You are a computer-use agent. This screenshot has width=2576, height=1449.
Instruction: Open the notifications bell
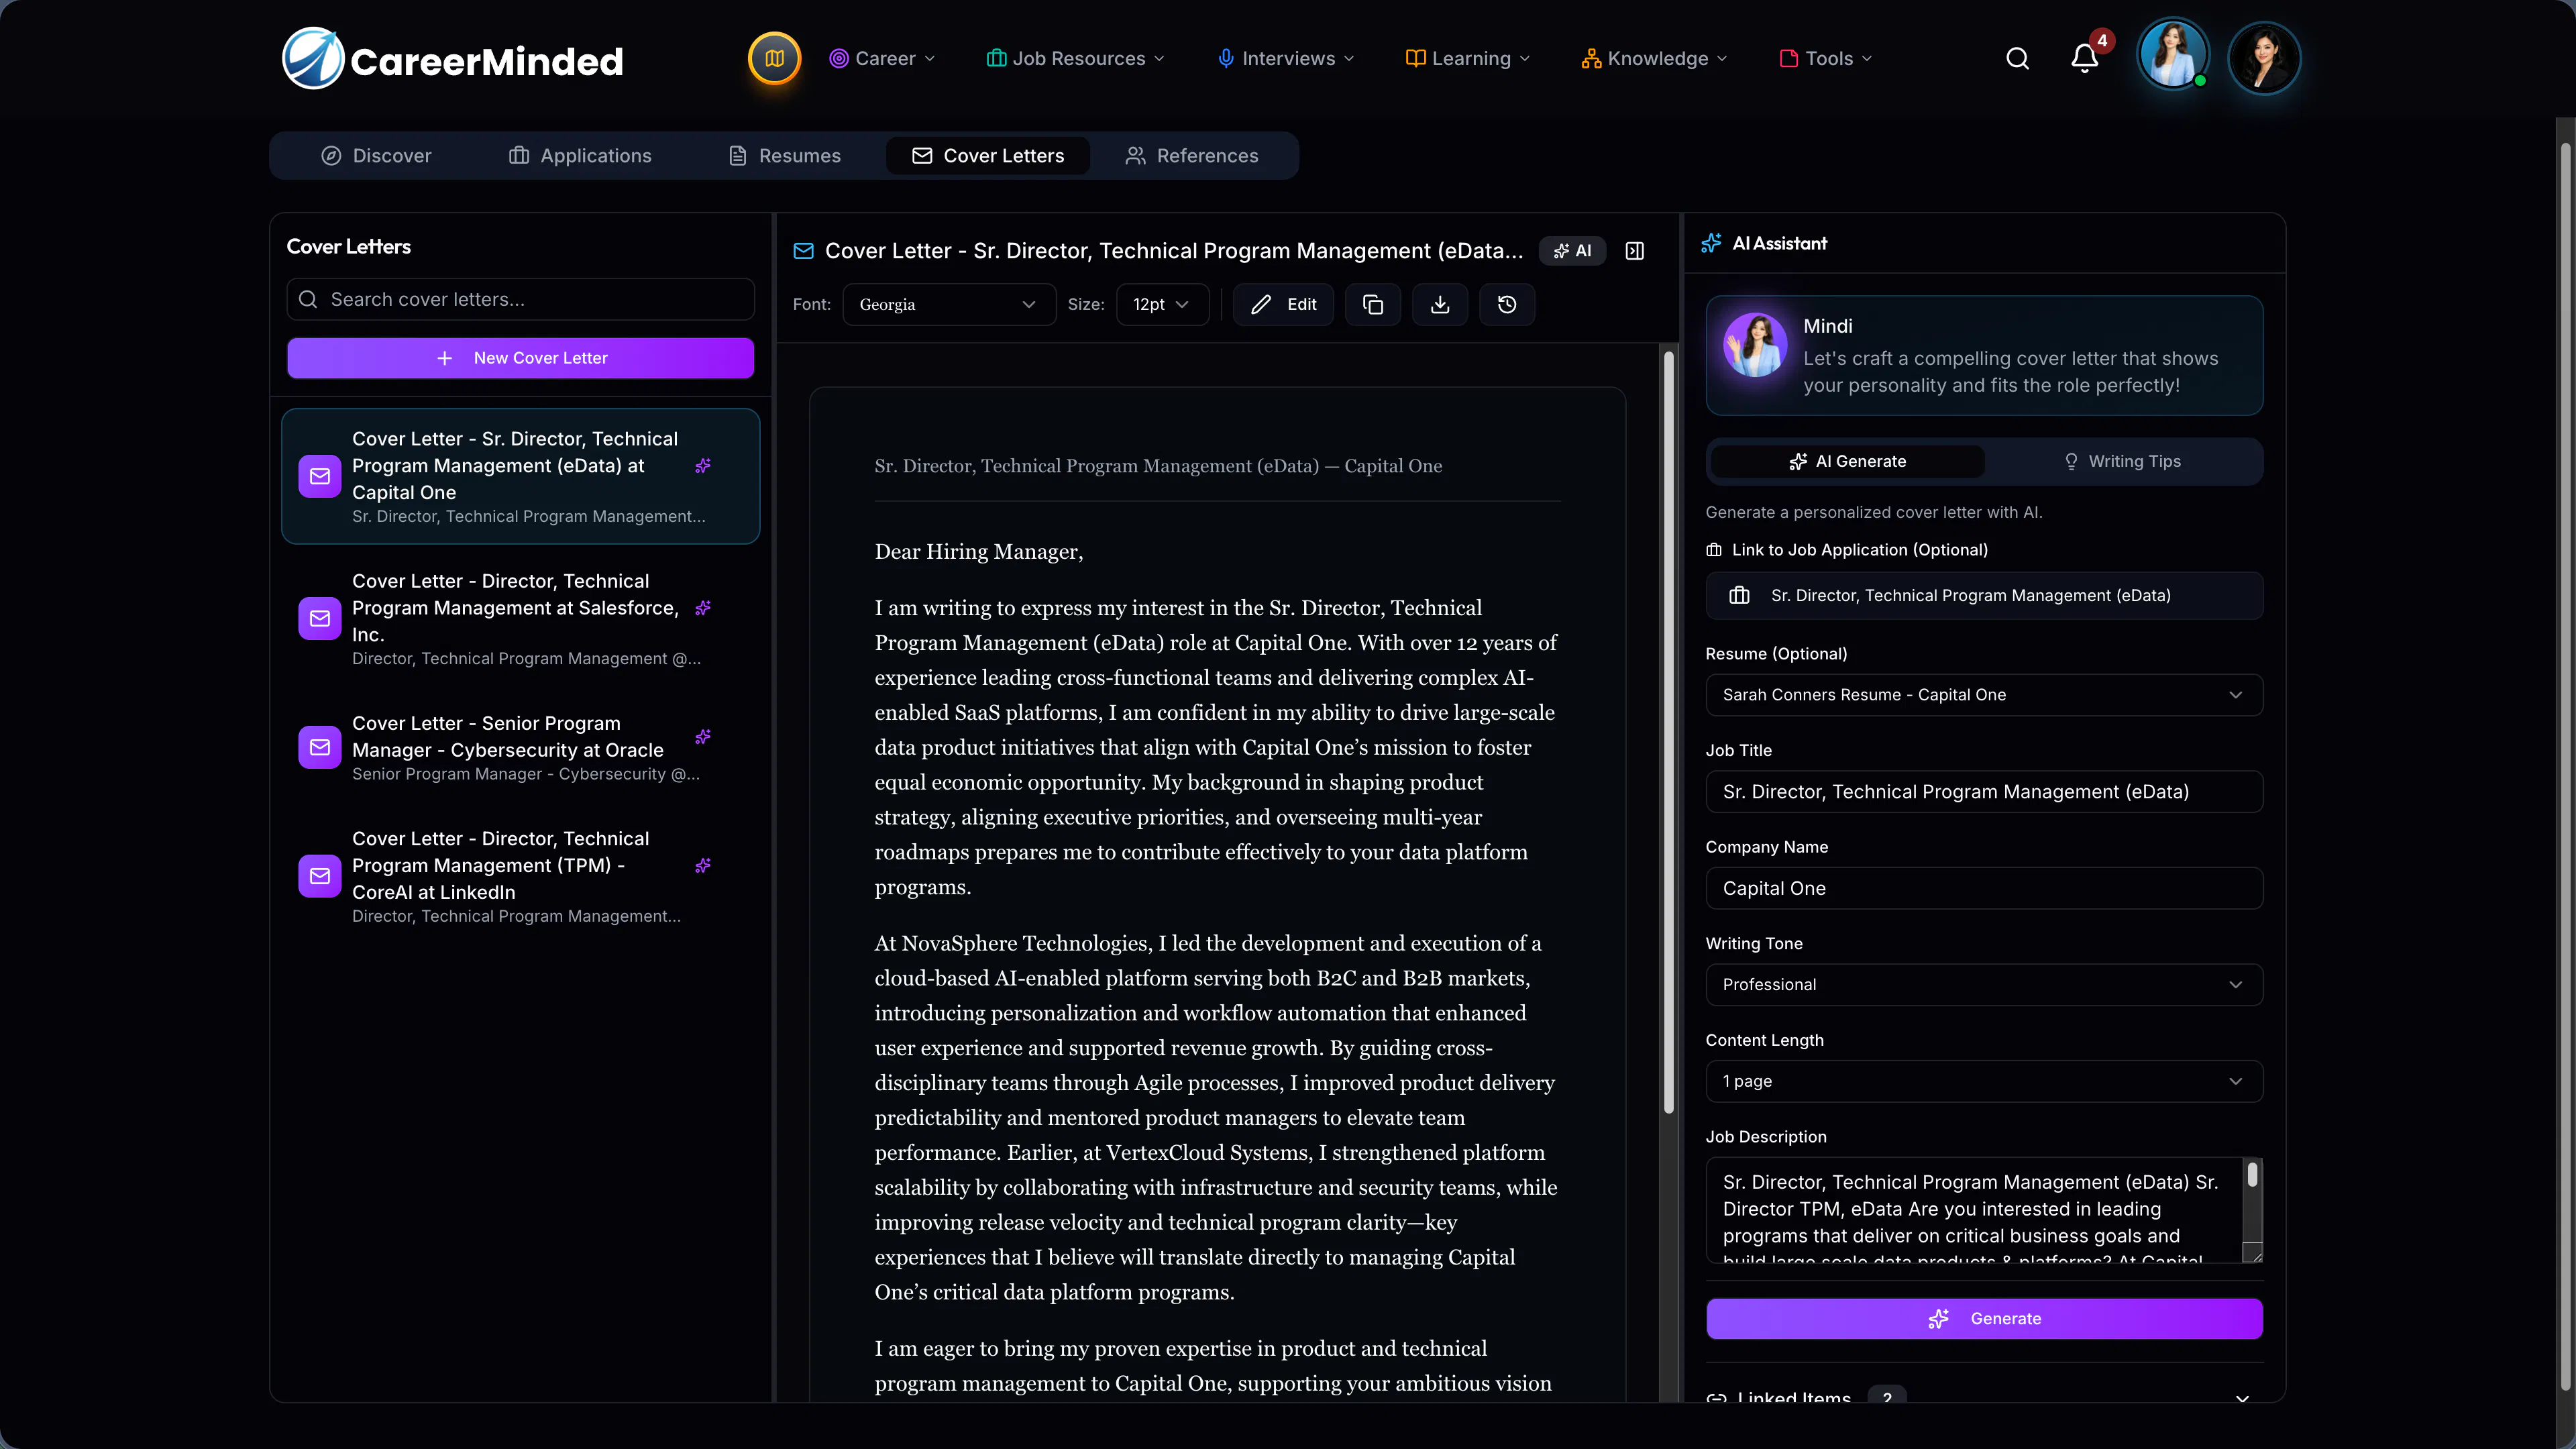2084,59
